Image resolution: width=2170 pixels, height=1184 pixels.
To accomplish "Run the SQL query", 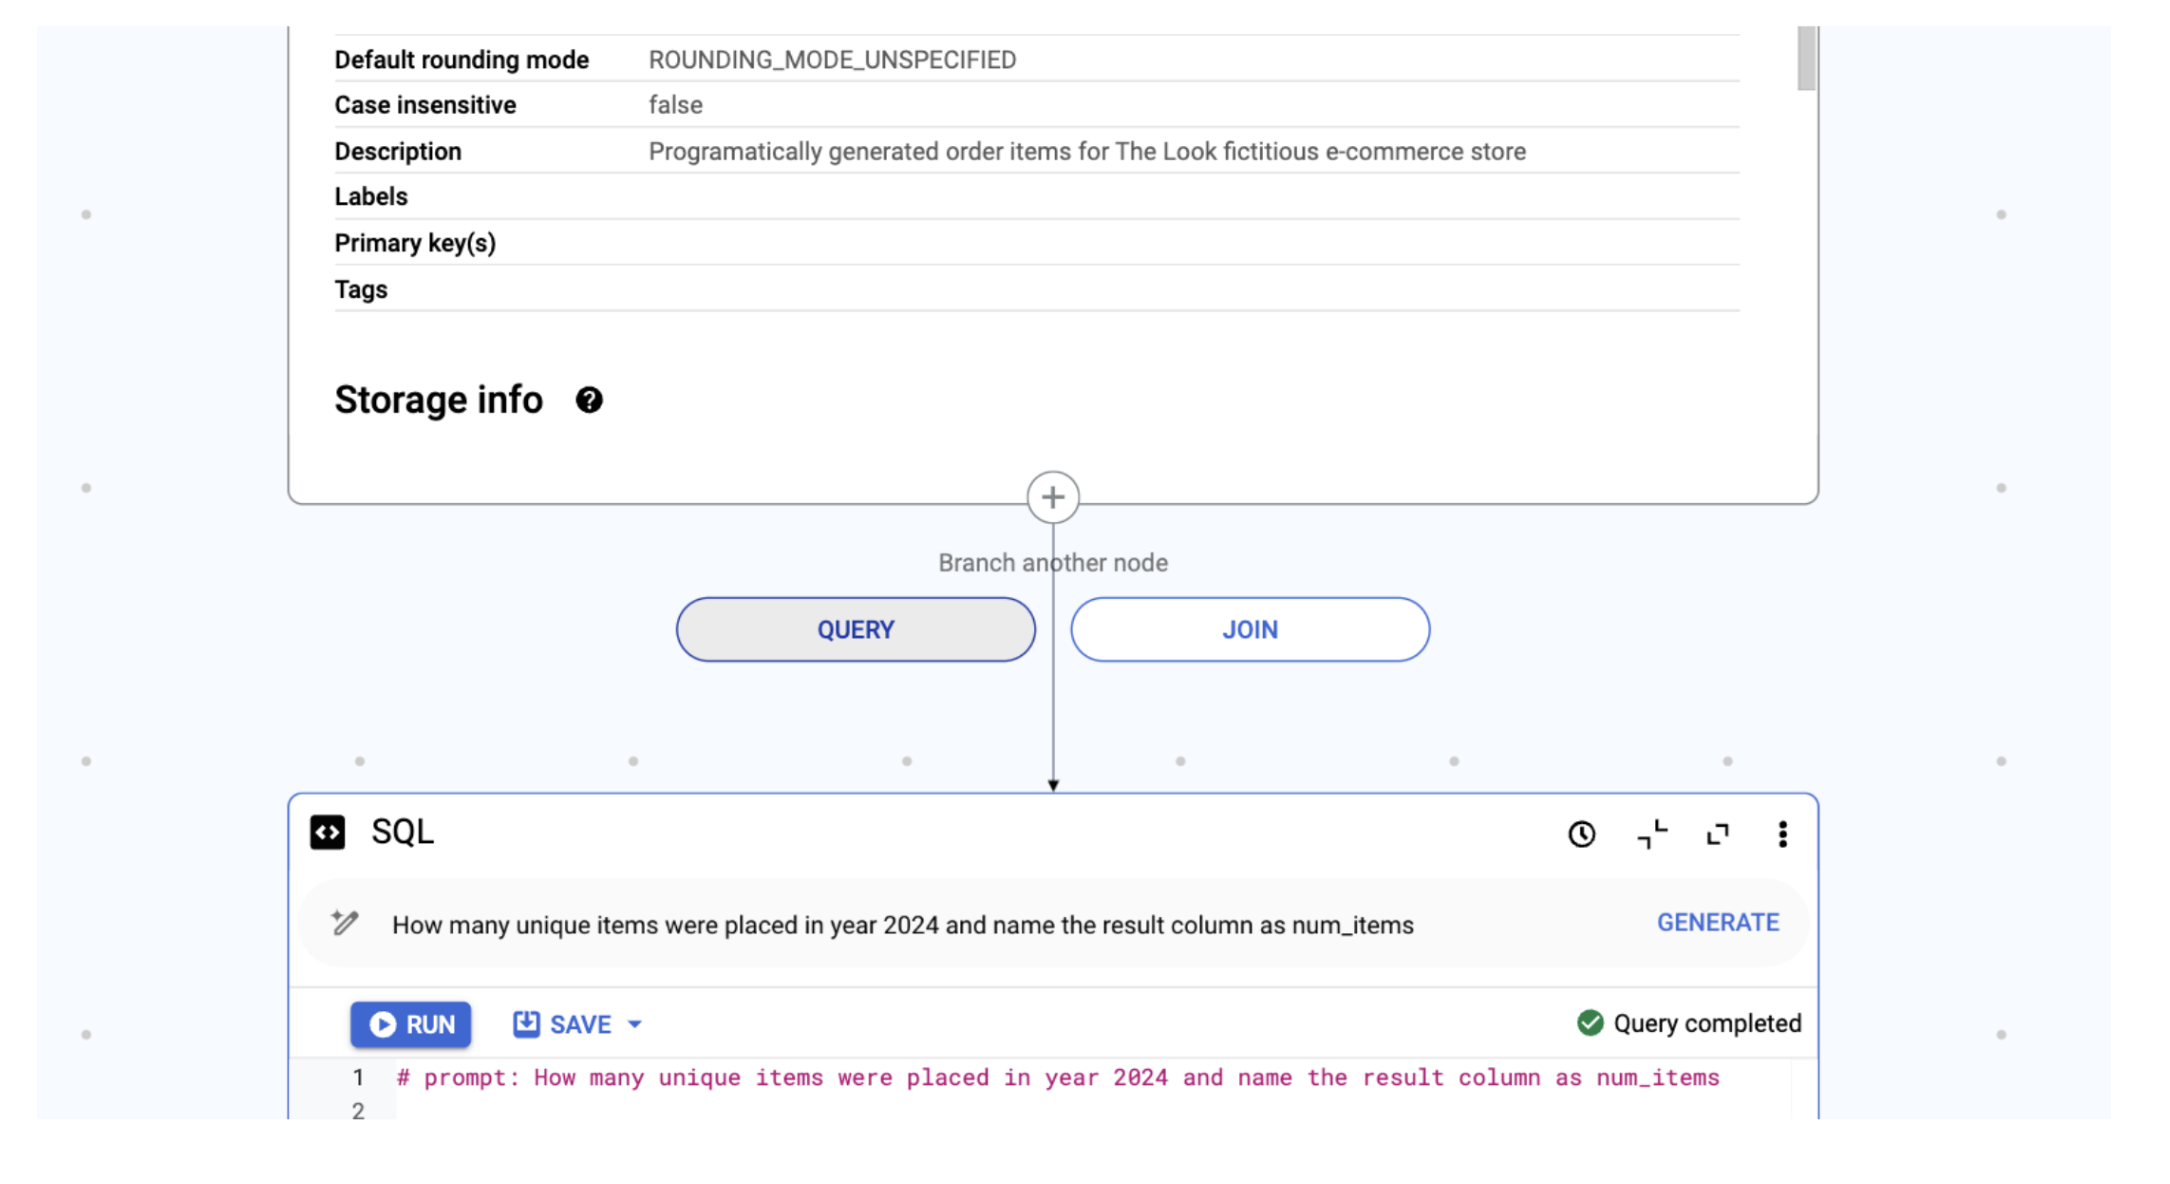I will coord(411,1024).
